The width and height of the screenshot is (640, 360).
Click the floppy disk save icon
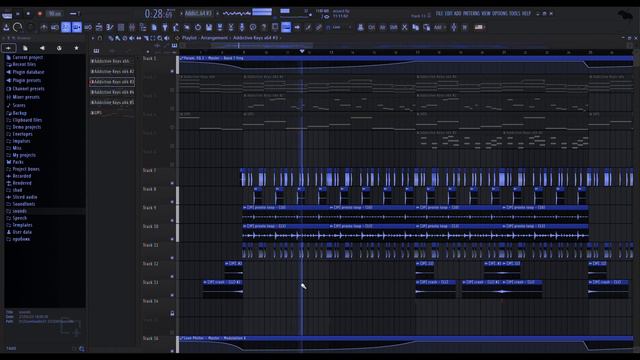click(209, 27)
